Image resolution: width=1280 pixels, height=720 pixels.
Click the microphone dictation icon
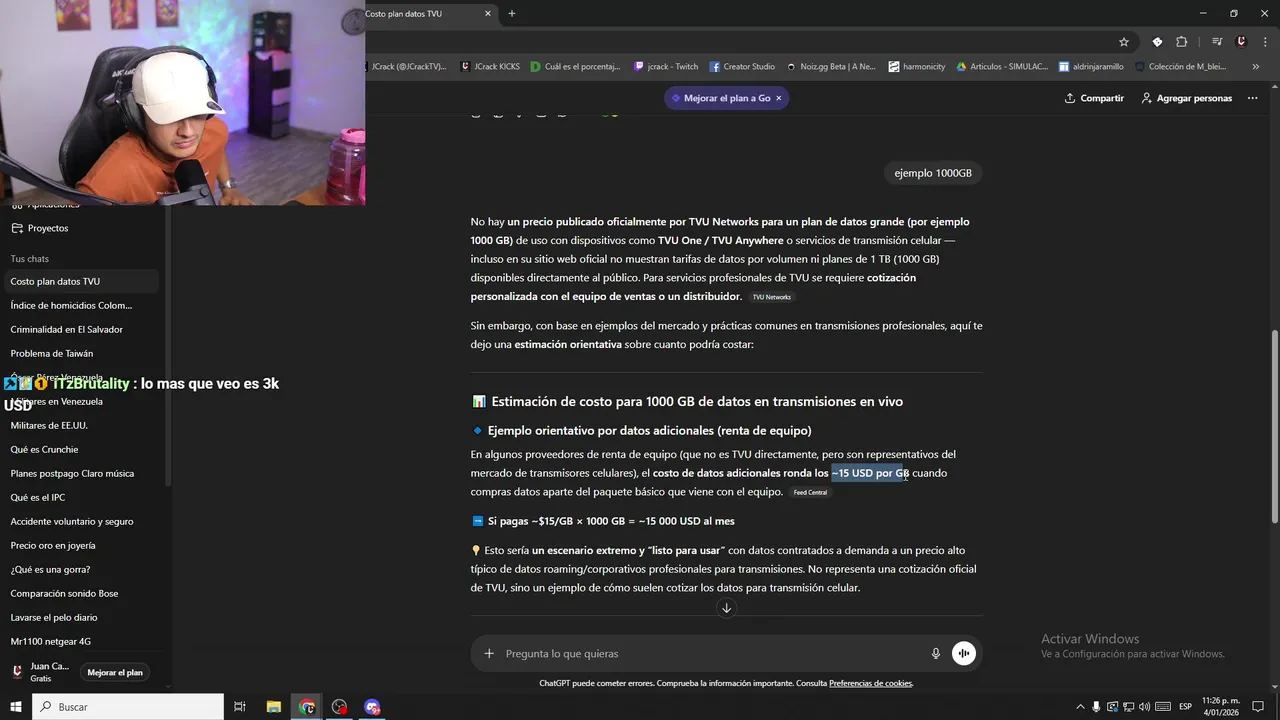pos(936,654)
